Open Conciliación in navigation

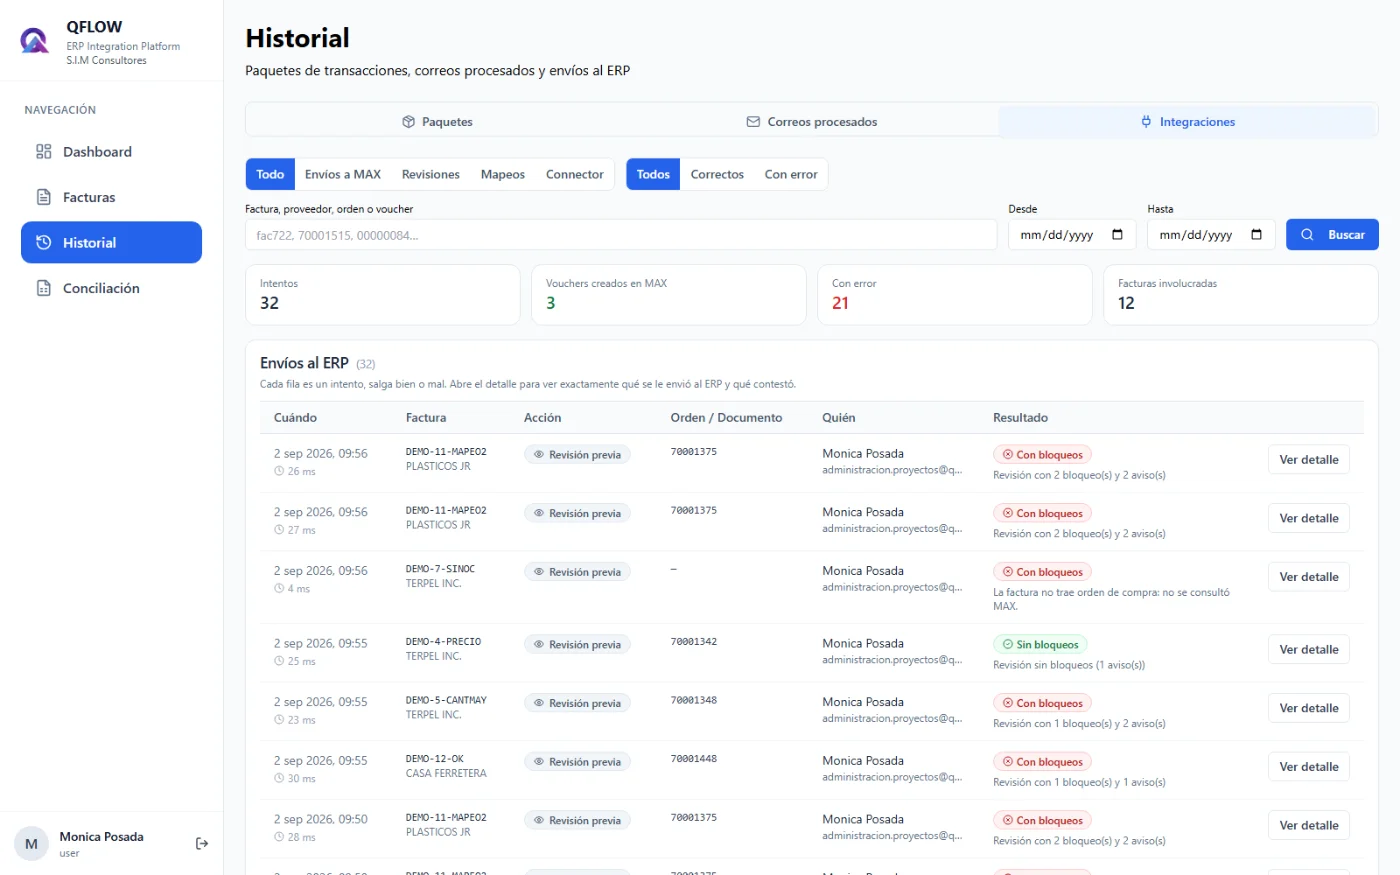(x=111, y=288)
